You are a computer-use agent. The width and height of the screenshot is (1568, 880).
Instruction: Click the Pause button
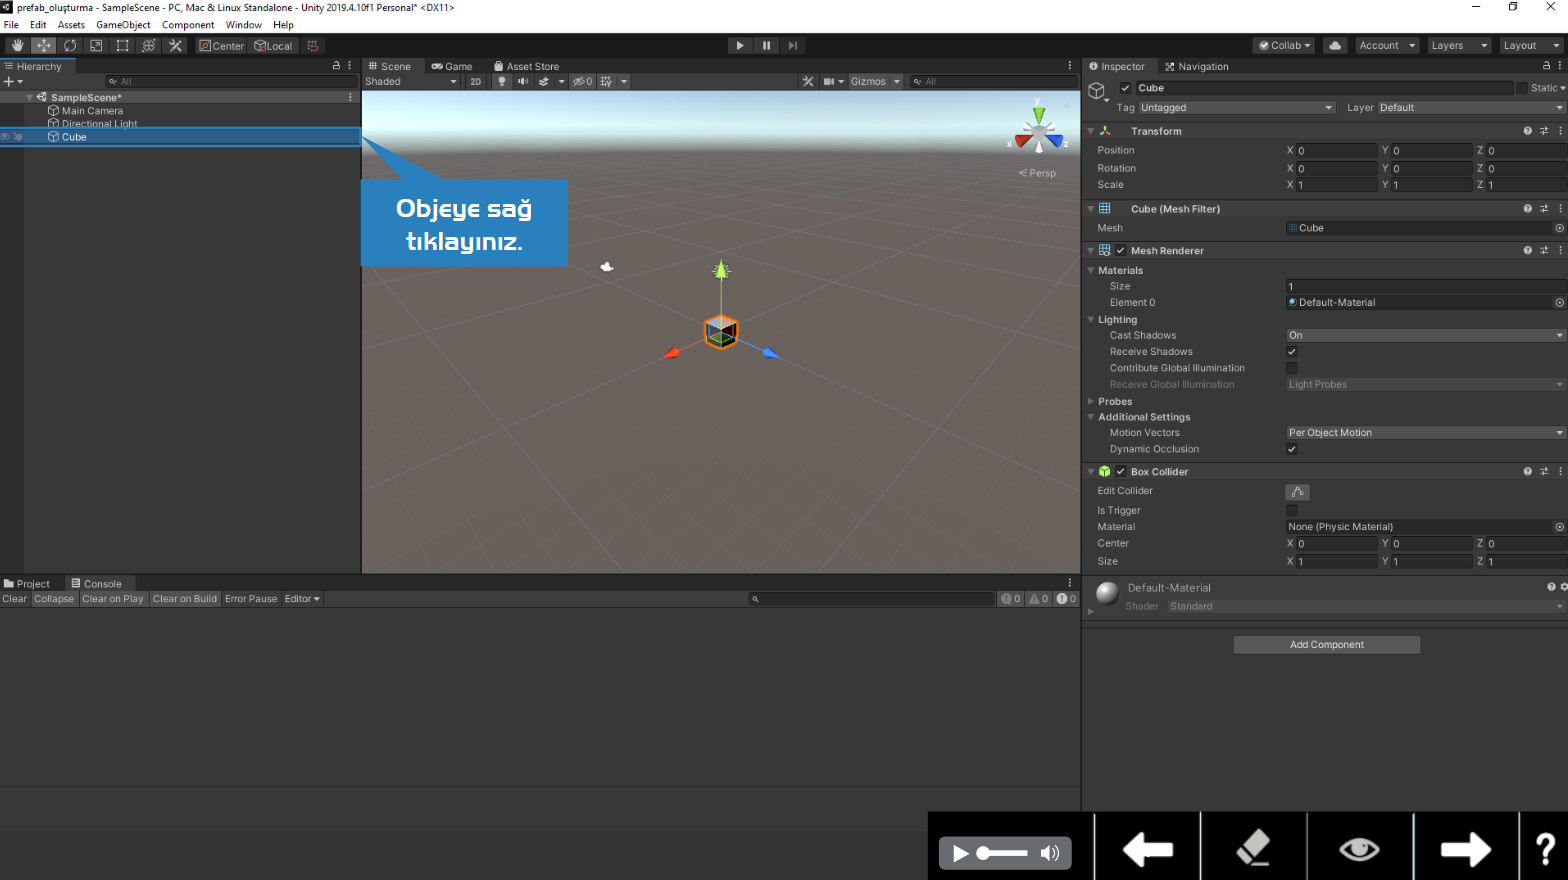pos(766,46)
